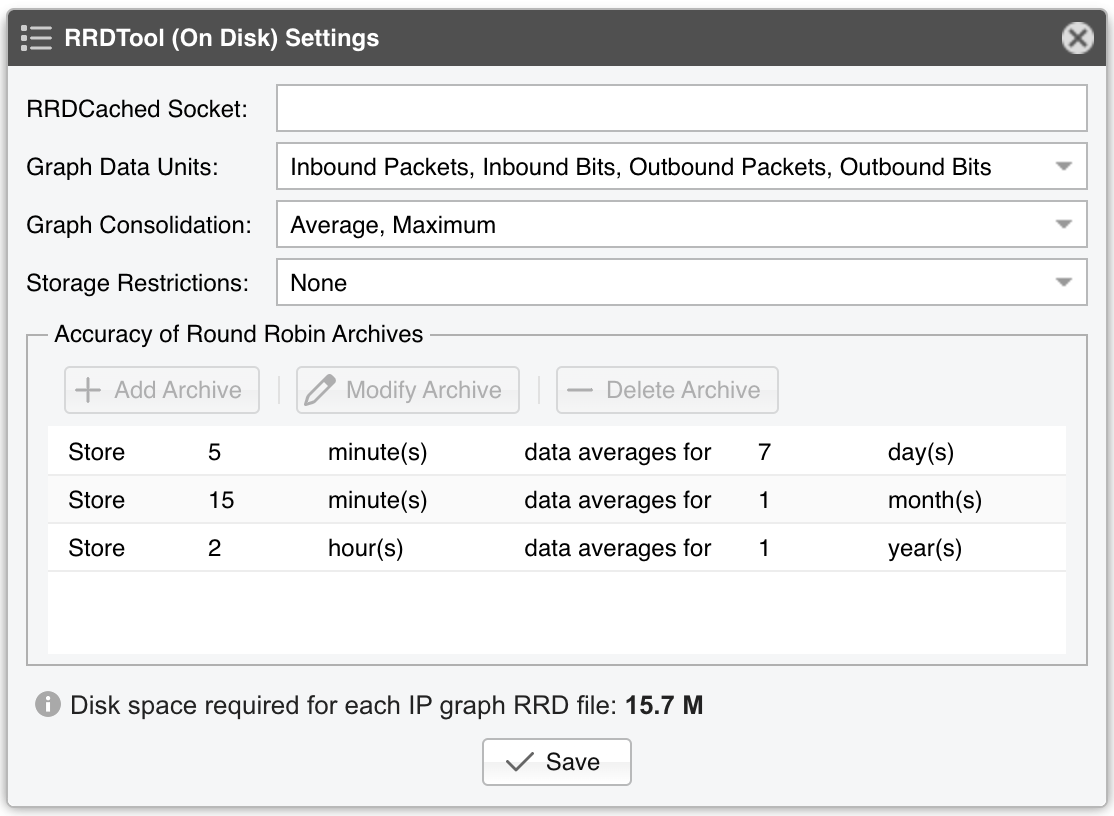Screen dimensions: 1114x816
Task: Select the 2 hour(s) archive row
Action: pos(556,548)
